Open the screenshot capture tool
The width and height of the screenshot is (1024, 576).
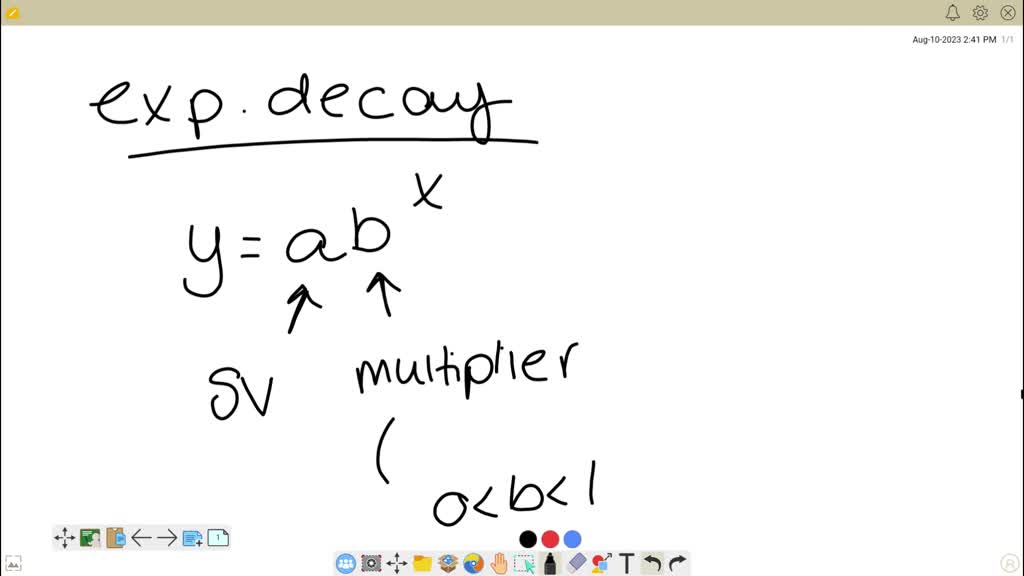371,563
